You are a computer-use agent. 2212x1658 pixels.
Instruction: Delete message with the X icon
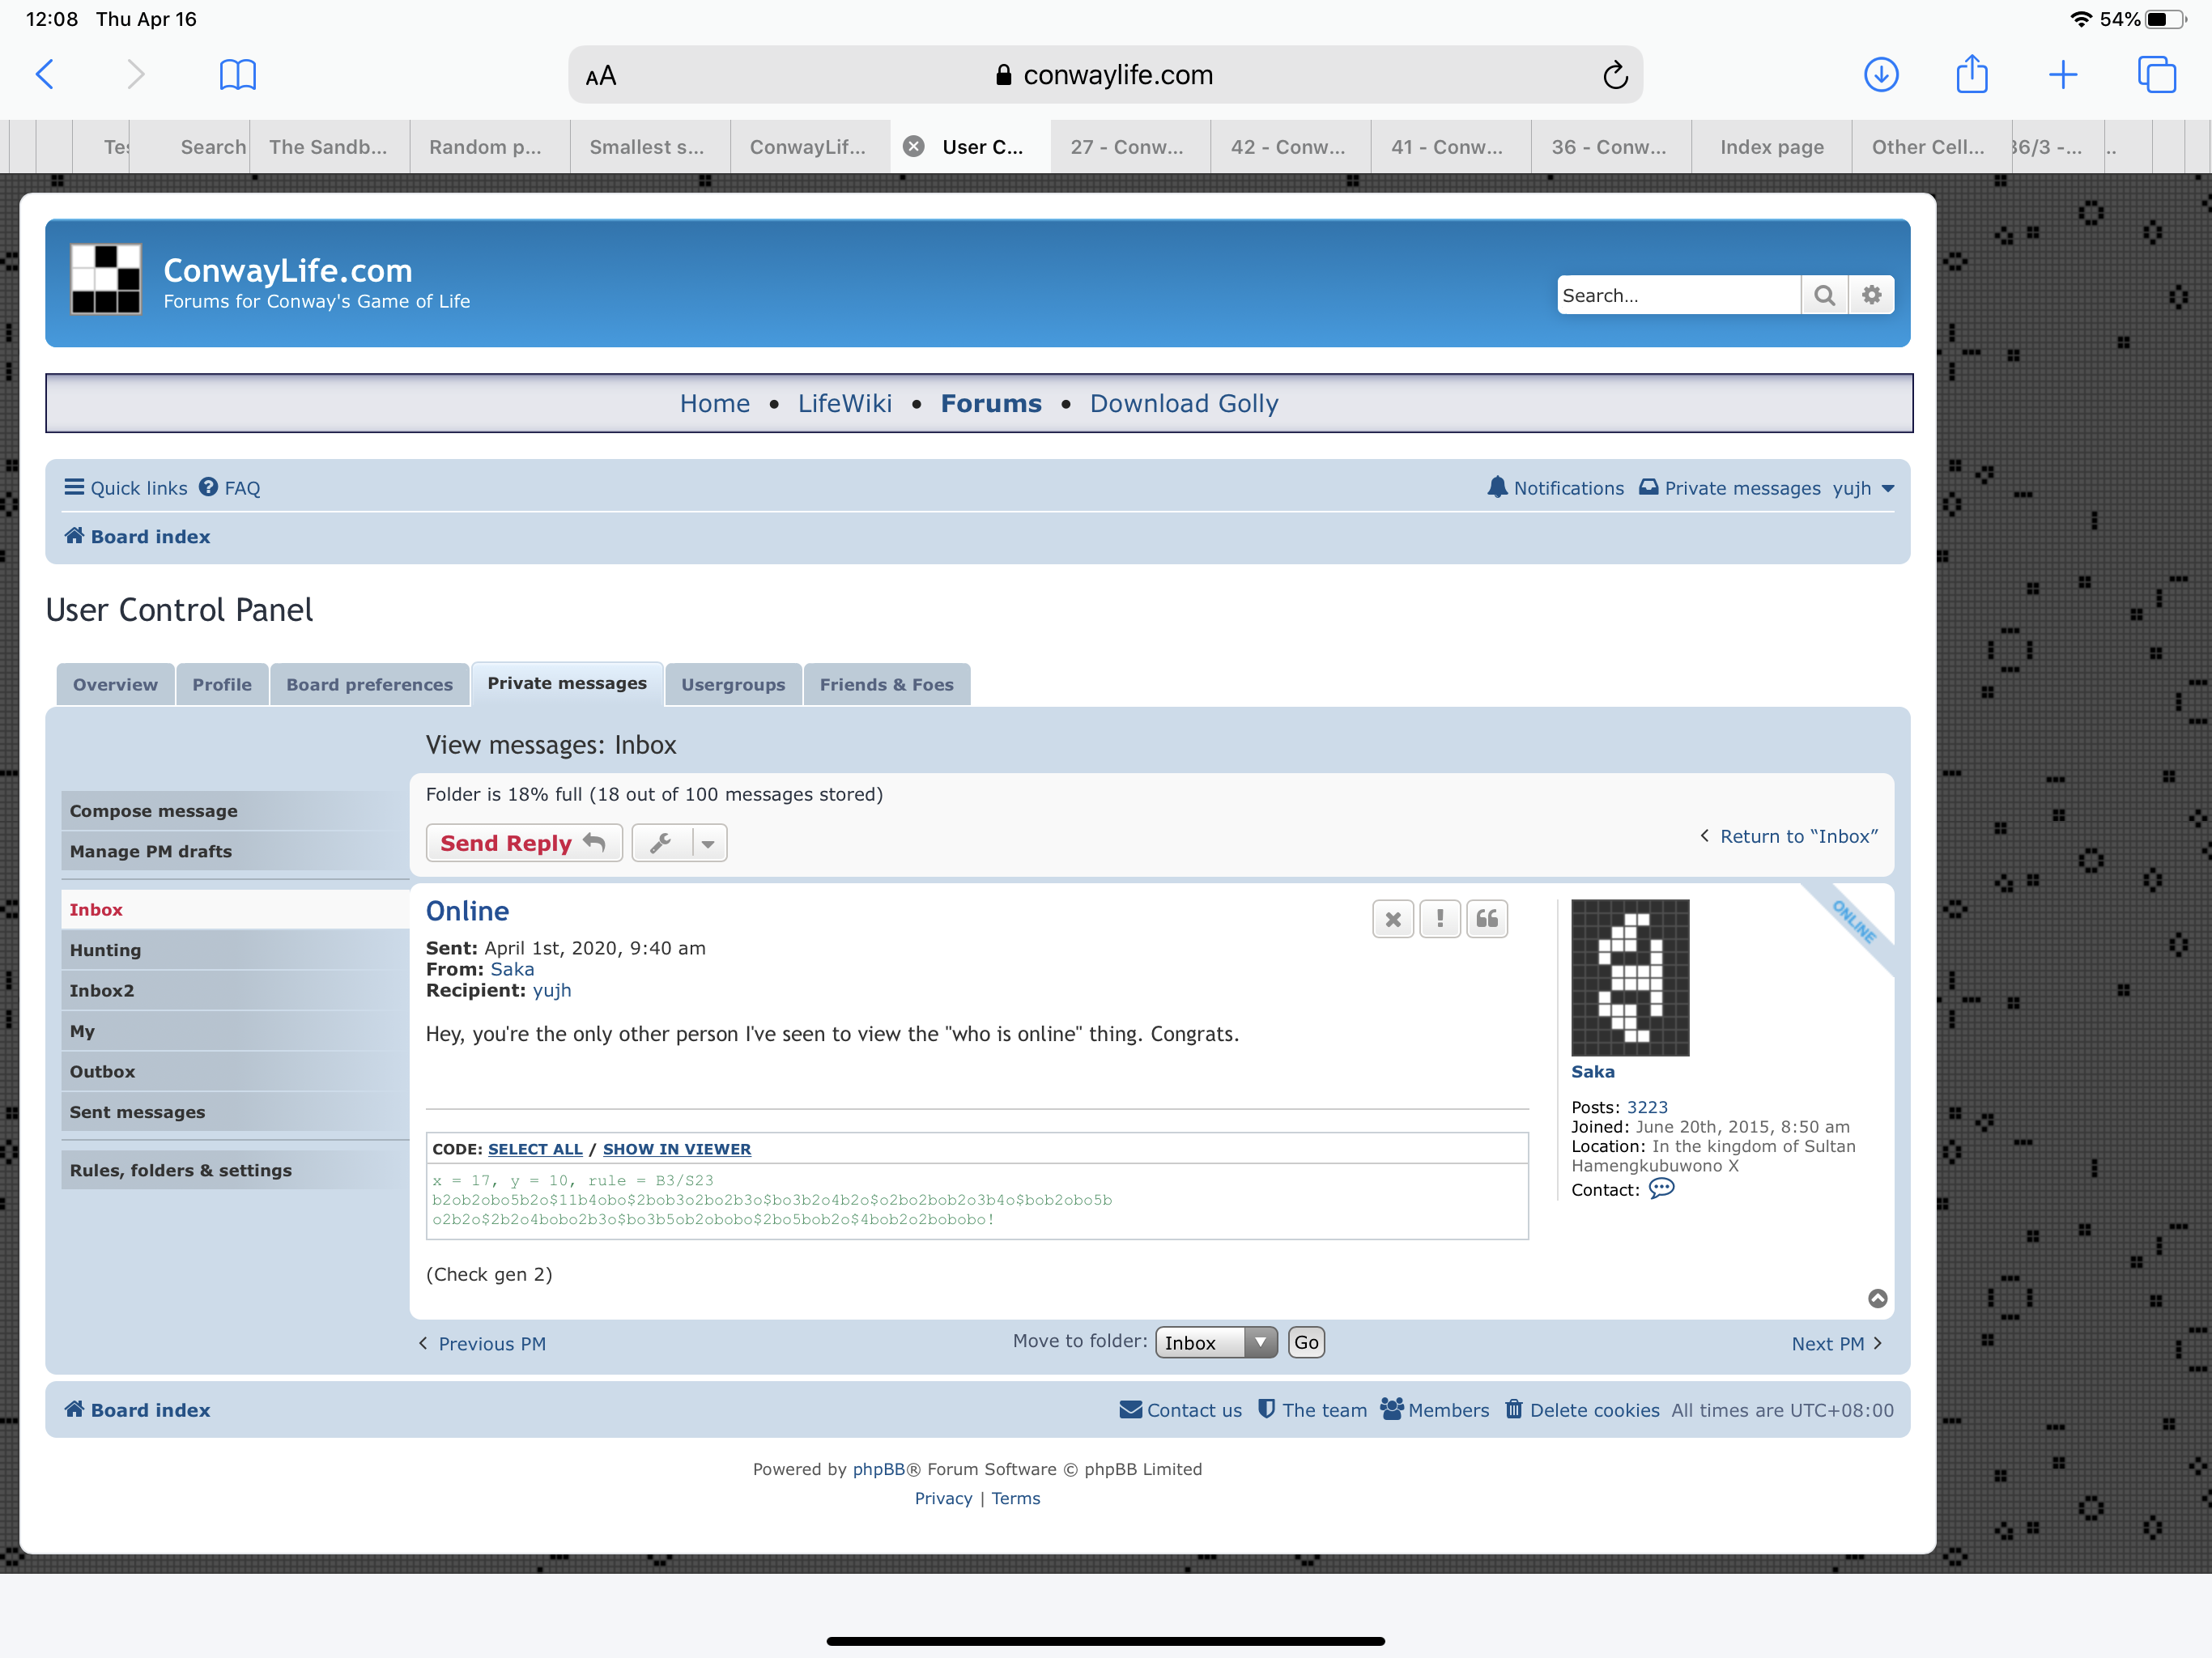click(1393, 919)
